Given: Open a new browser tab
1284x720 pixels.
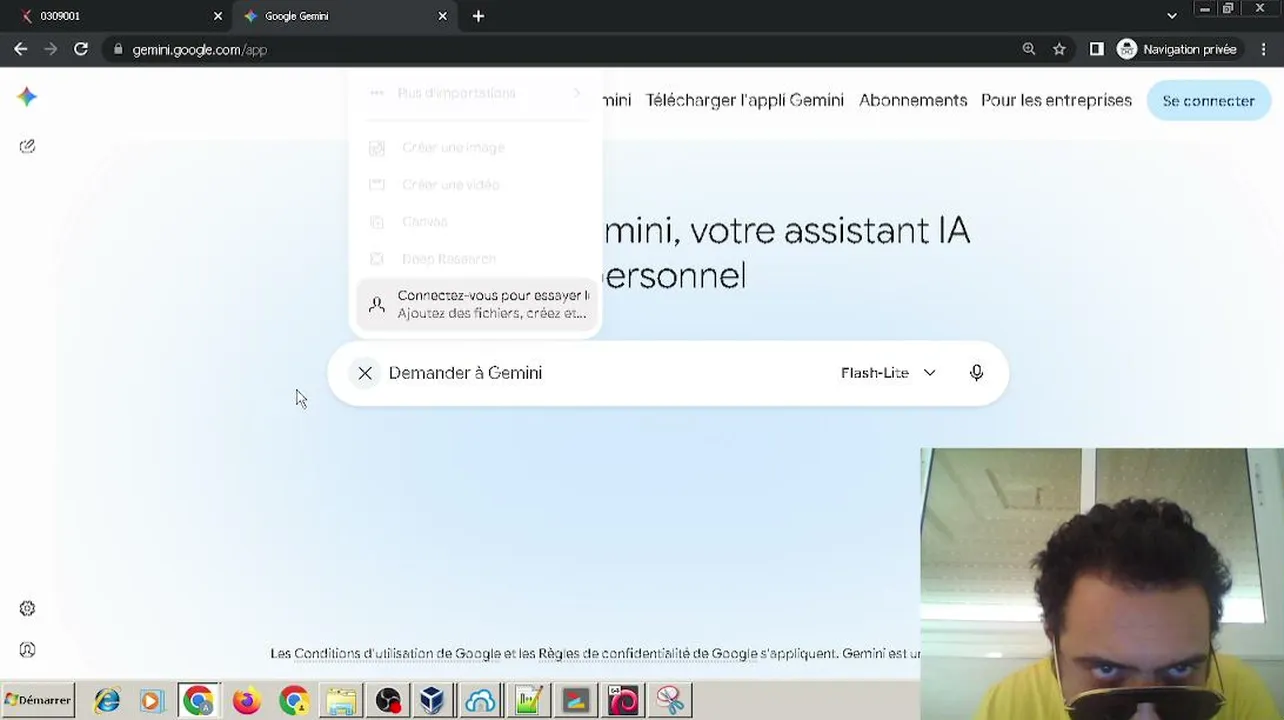Looking at the screenshot, I should click(x=478, y=16).
